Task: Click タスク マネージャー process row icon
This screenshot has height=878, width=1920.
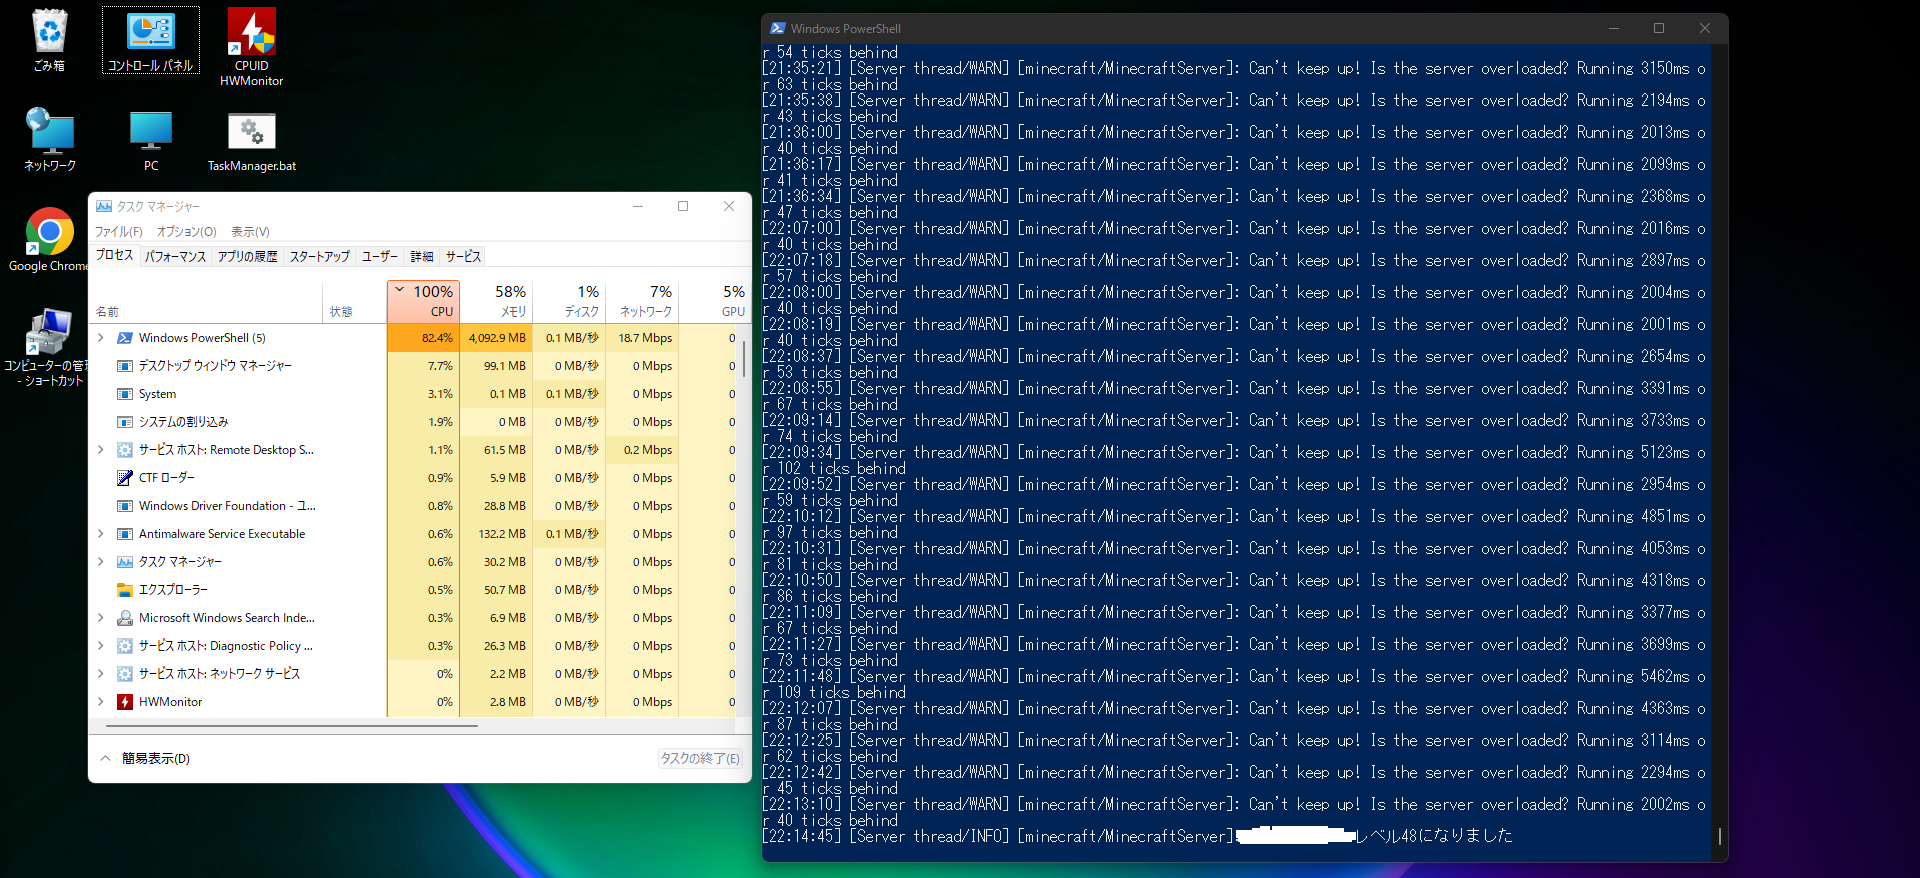Action: tap(125, 562)
